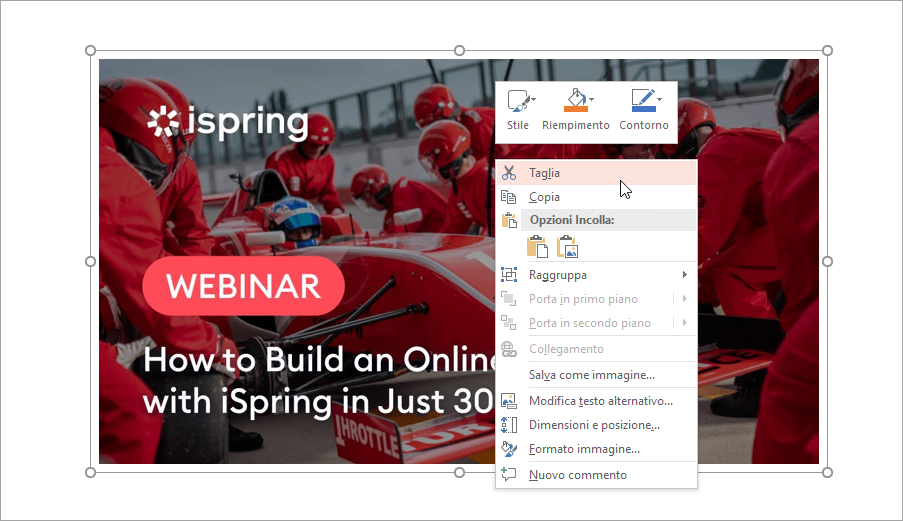Open Dimensioni e posizione...

[594, 425]
